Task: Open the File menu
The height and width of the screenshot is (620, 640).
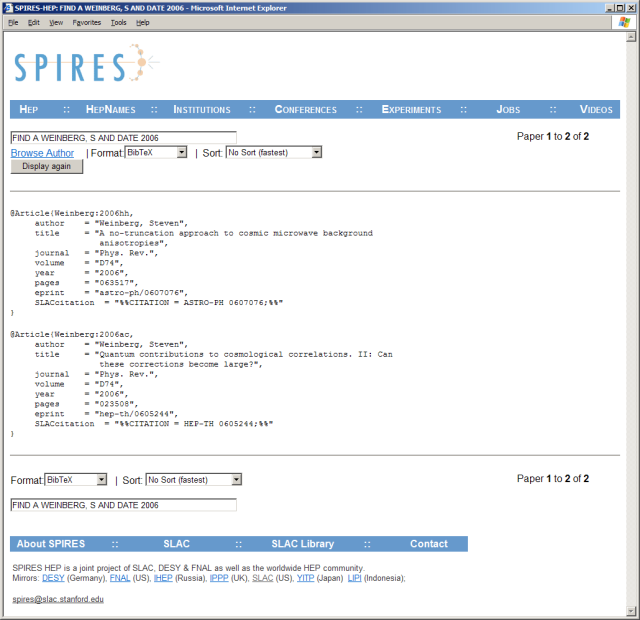Action: (x=13, y=22)
